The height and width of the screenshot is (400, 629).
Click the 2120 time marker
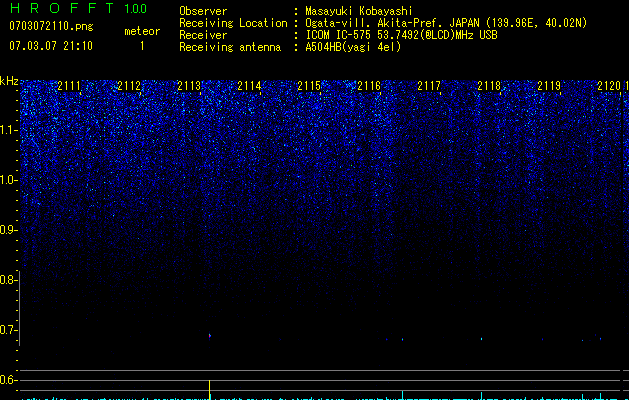click(x=609, y=86)
